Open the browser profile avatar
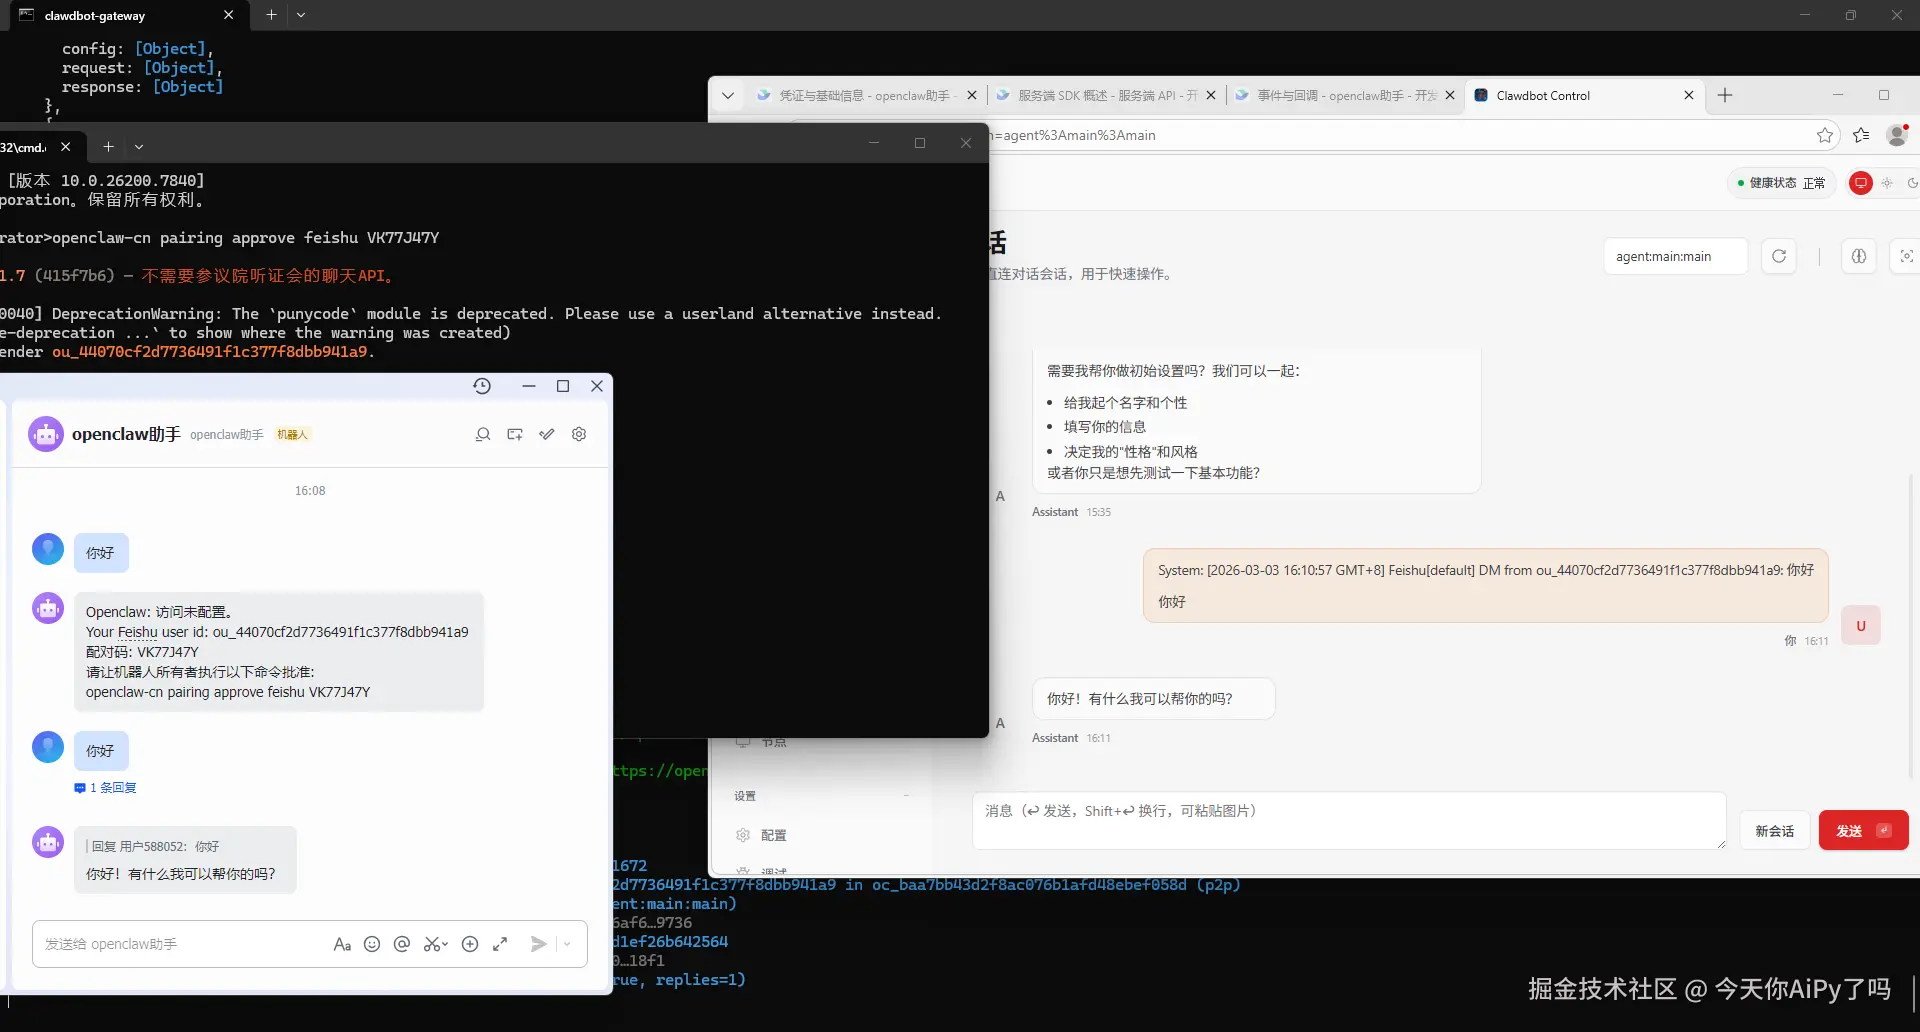 click(1897, 135)
